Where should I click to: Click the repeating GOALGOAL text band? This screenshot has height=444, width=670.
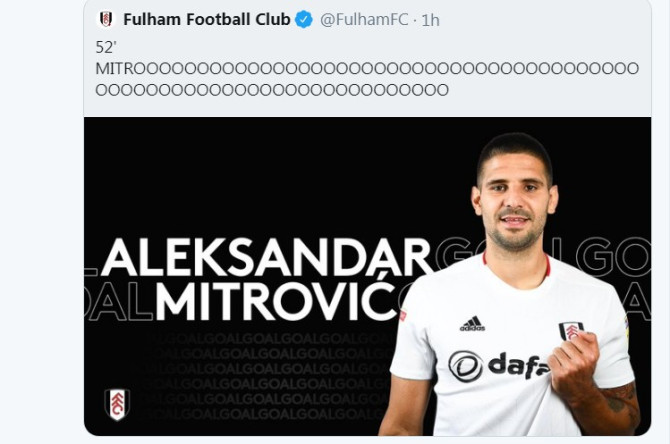click(x=270, y=355)
